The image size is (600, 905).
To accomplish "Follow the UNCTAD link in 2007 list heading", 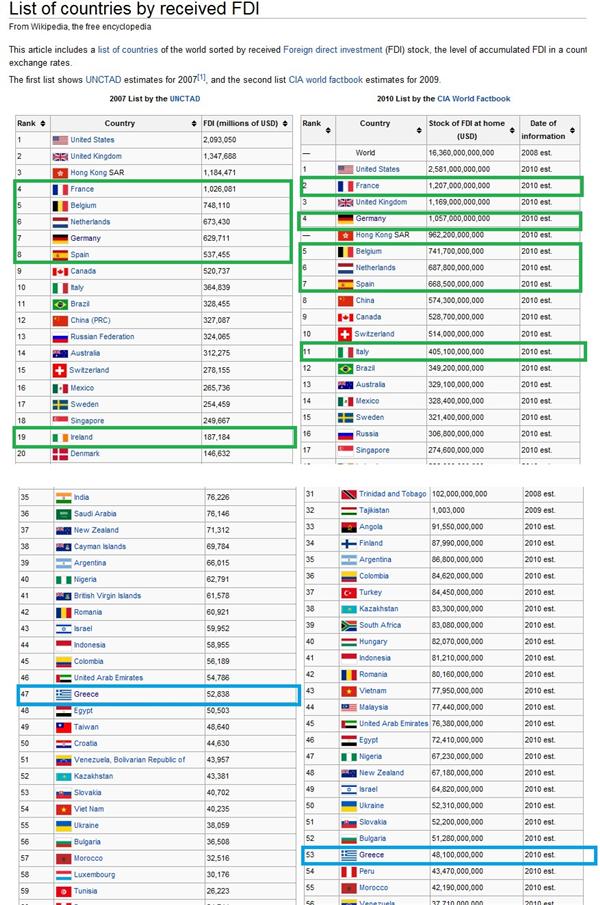I will [x=185, y=99].
